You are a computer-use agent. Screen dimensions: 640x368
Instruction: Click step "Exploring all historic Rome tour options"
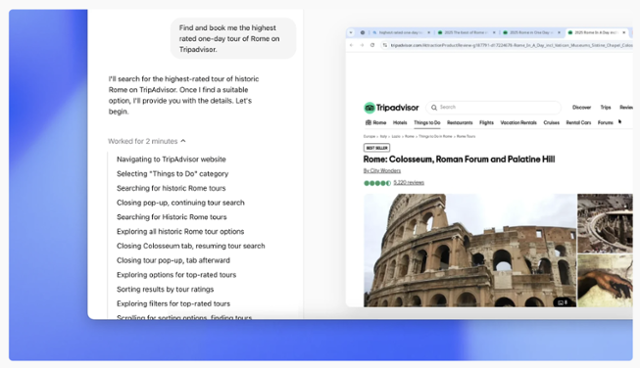(x=180, y=231)
